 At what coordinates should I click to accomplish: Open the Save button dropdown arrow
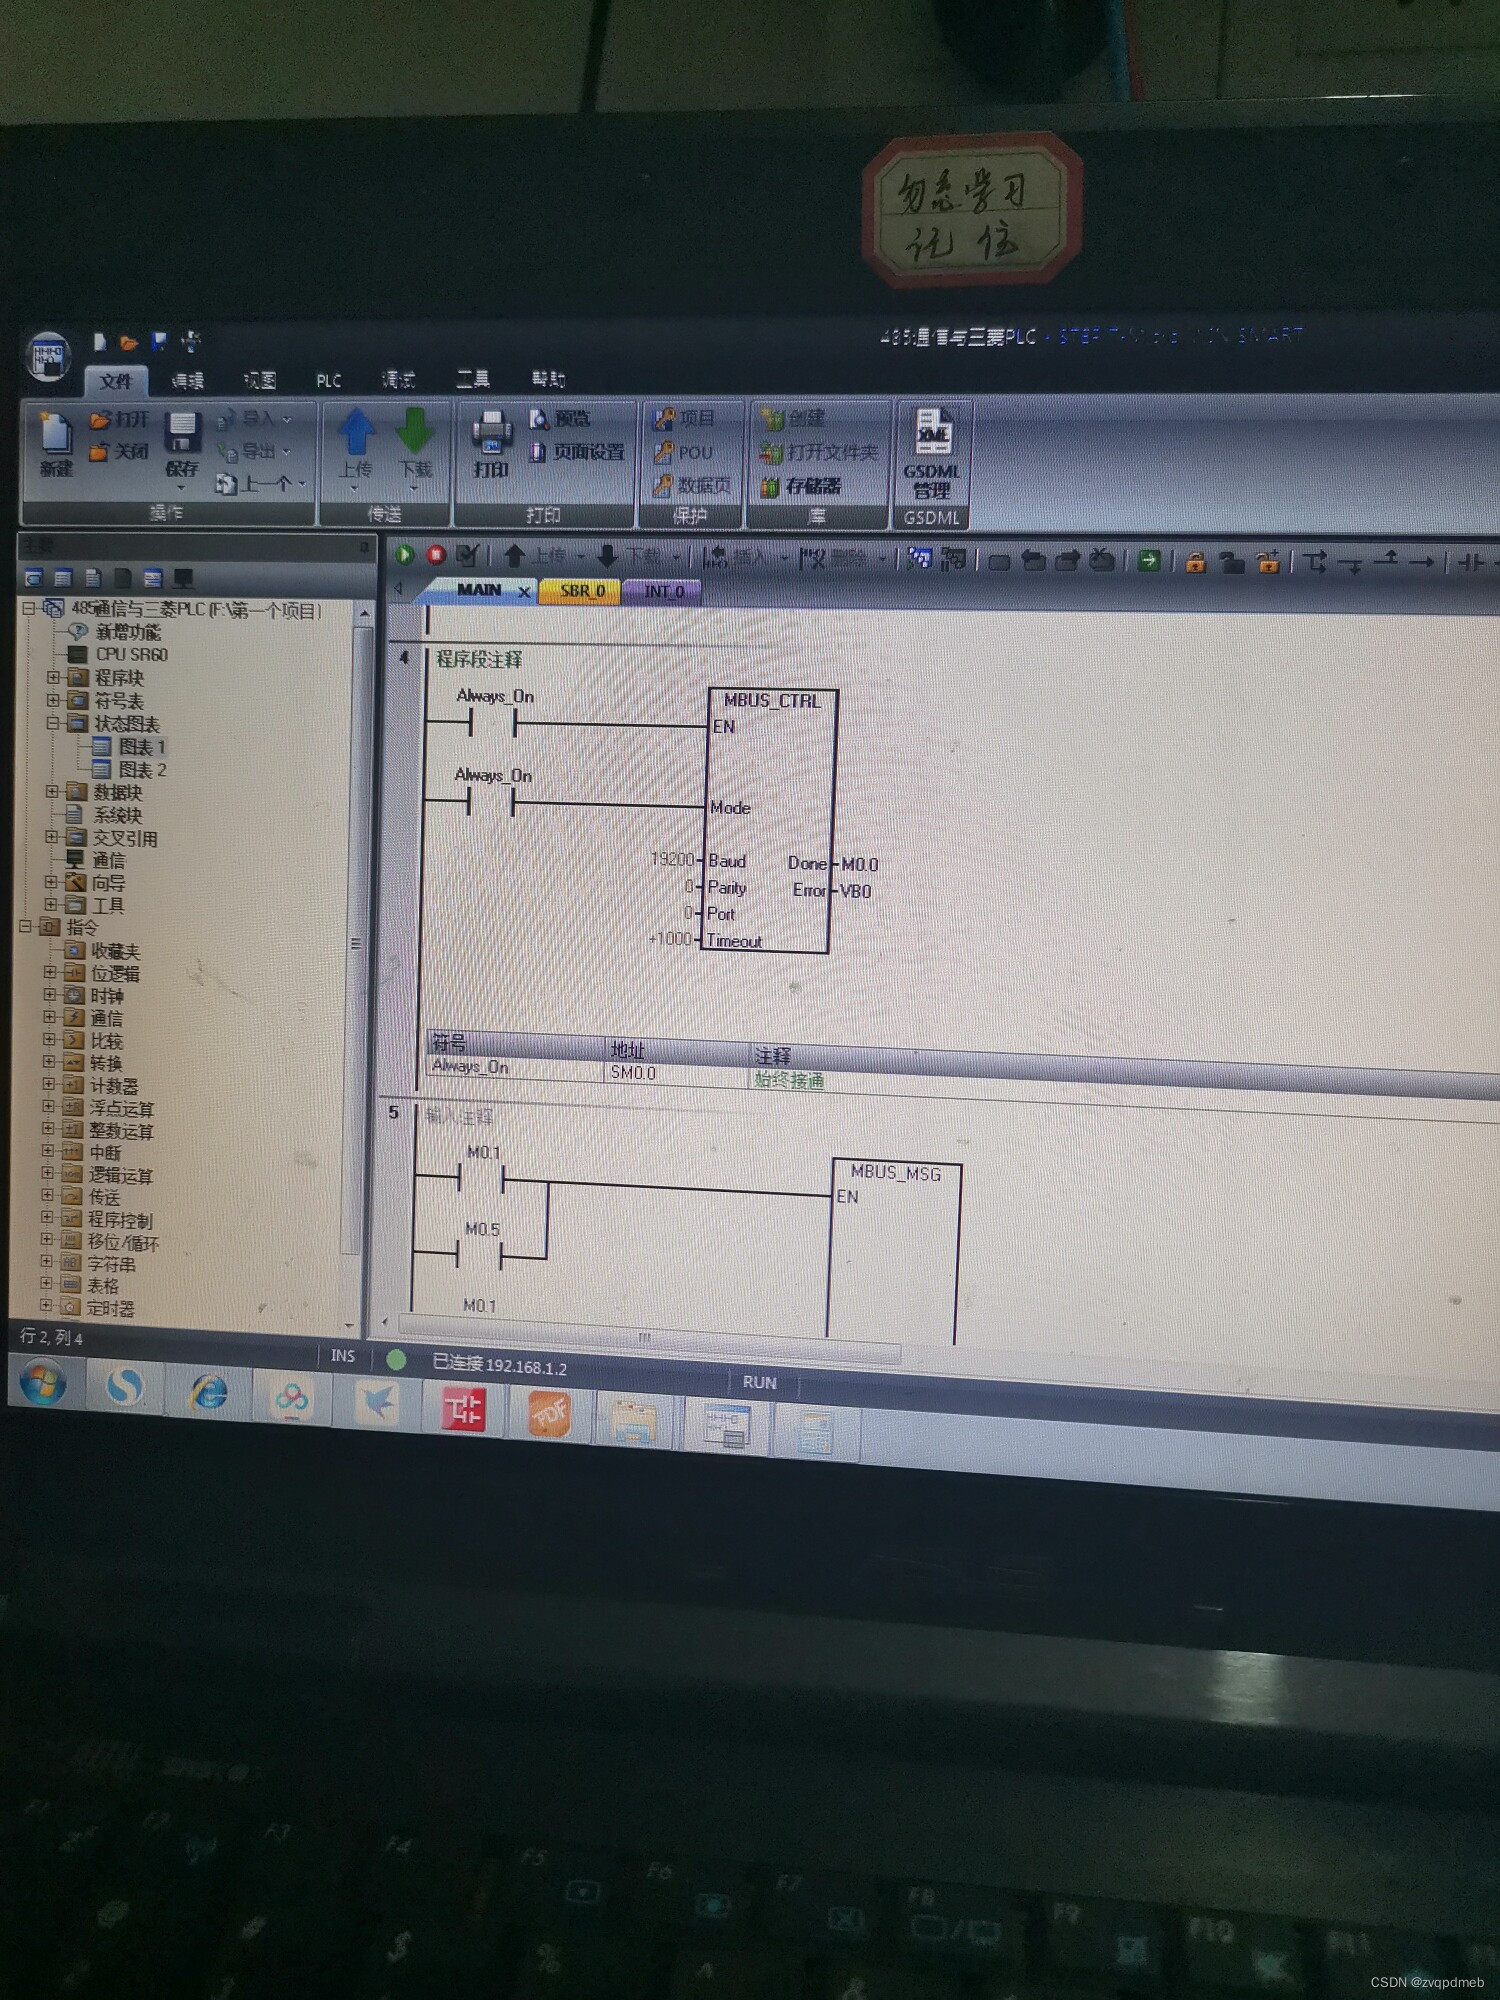click(x=181, y=487)
